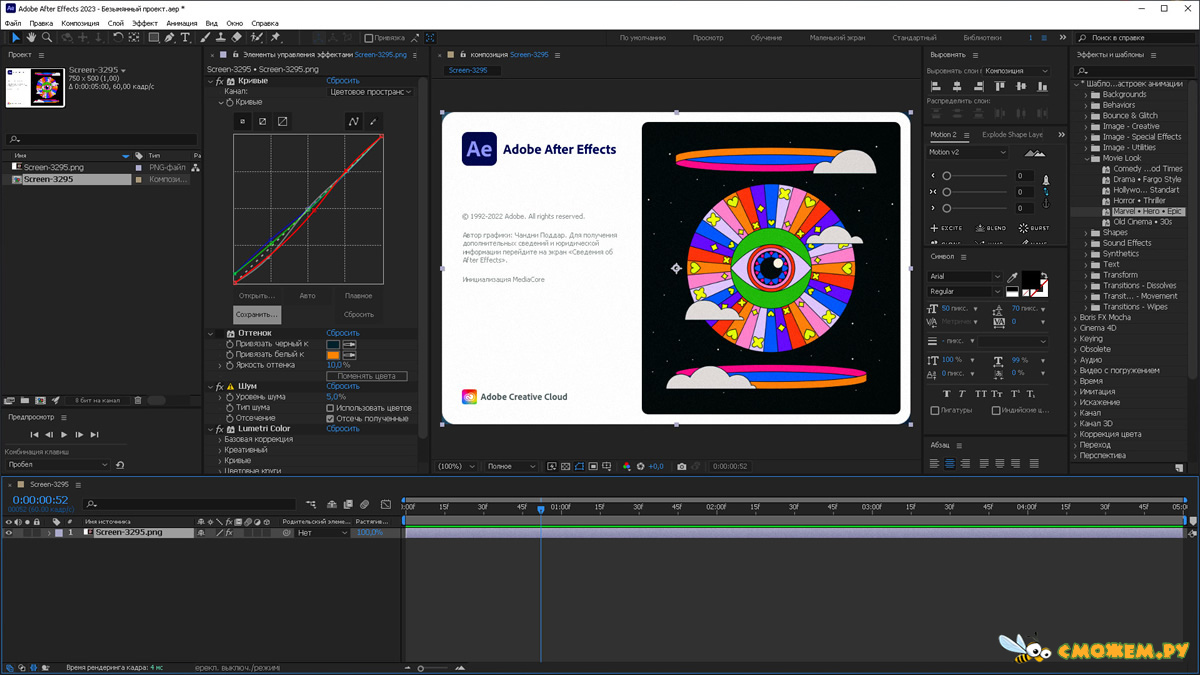
Task: Expand Базовая коррекция in Lumetri Color
Action: tap(219, 440)
